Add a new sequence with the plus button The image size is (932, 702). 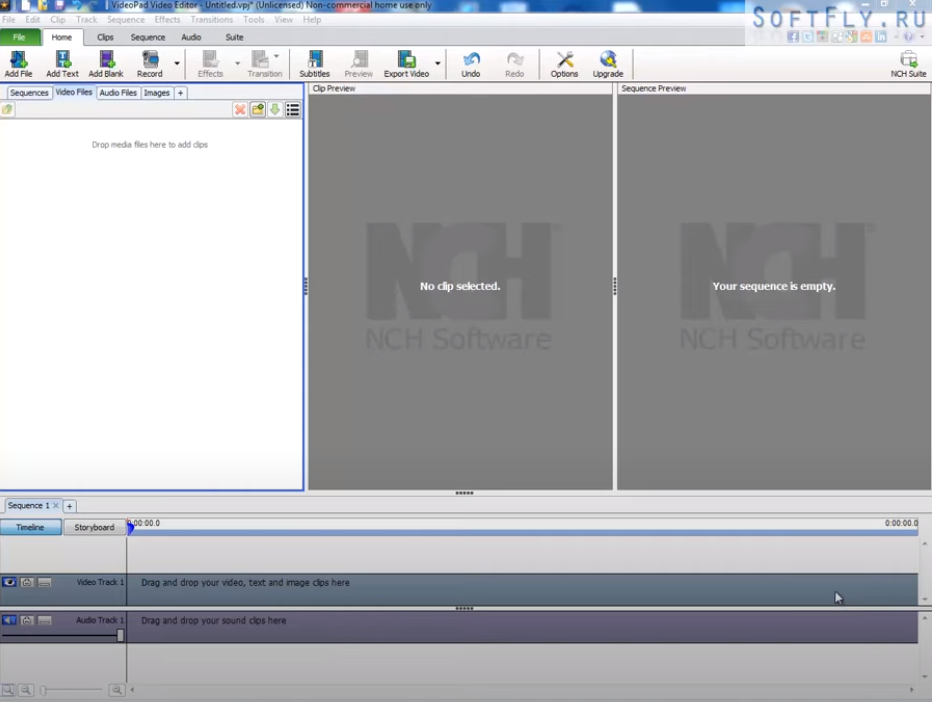(70, 506)
